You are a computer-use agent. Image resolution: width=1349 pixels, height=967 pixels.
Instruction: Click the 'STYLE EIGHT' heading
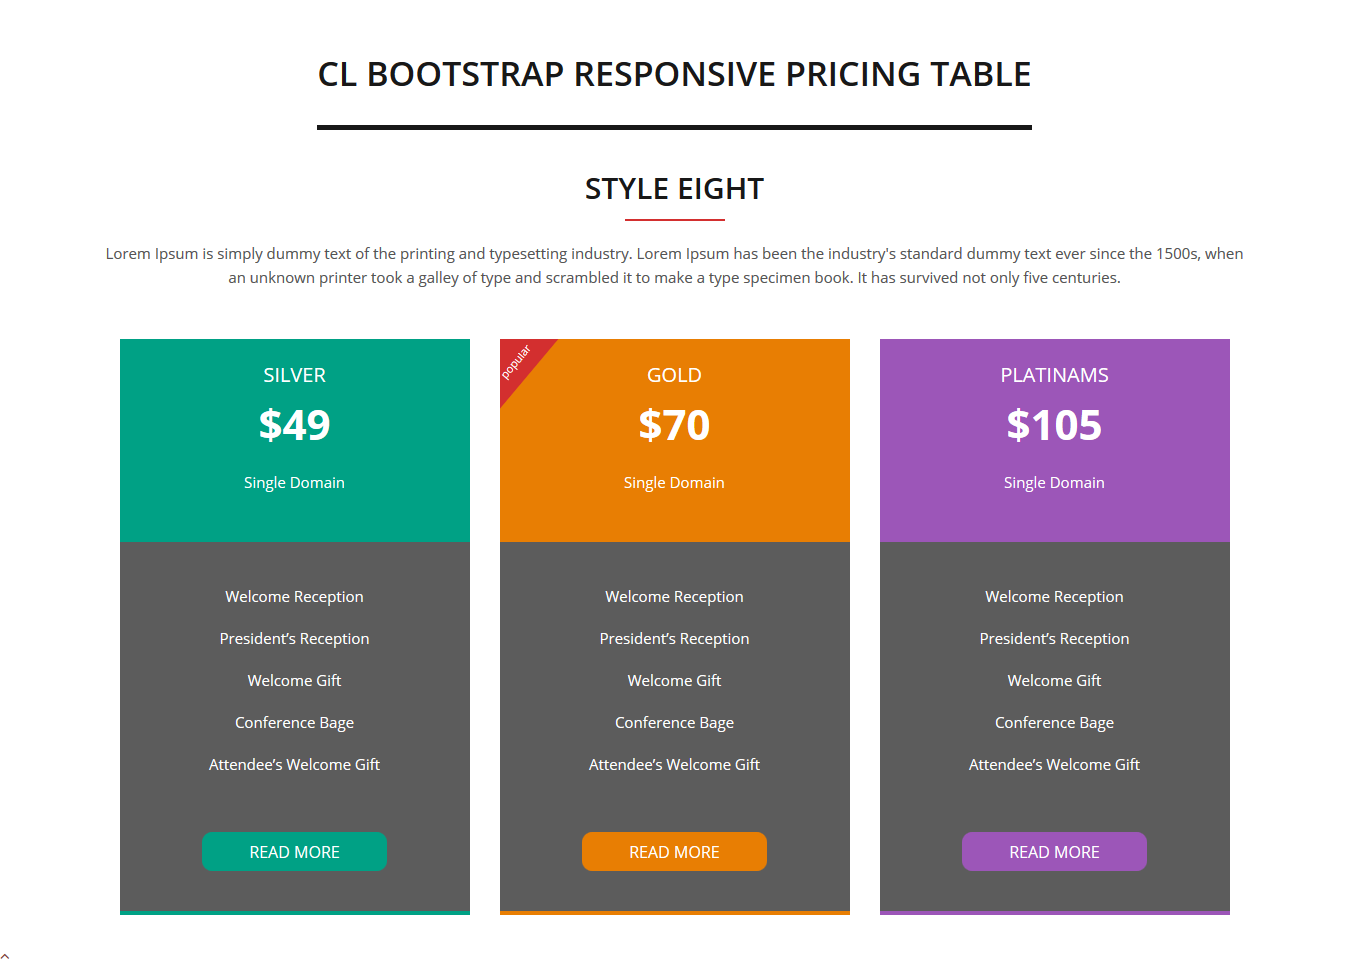[x=674, y=189]
